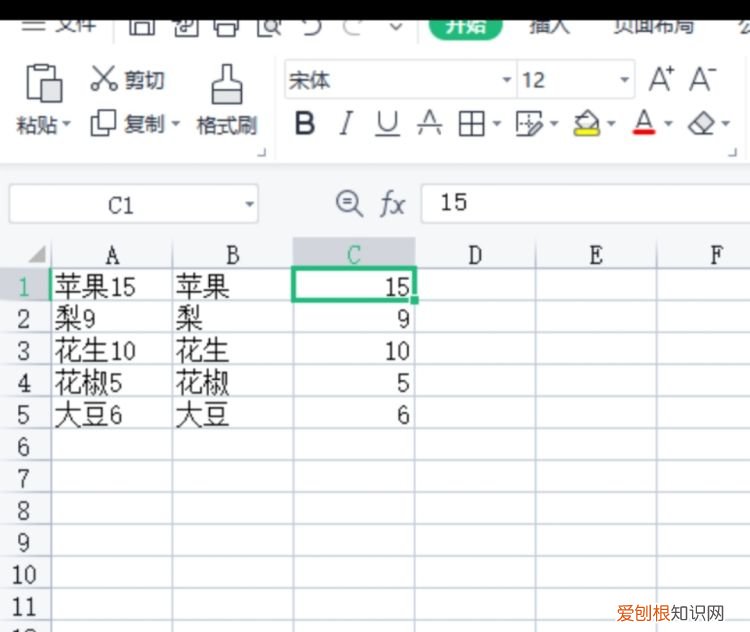This screenshot has height=632, width=750.
Task: Select cell B2 containing 梨
Action: point(232,318)
